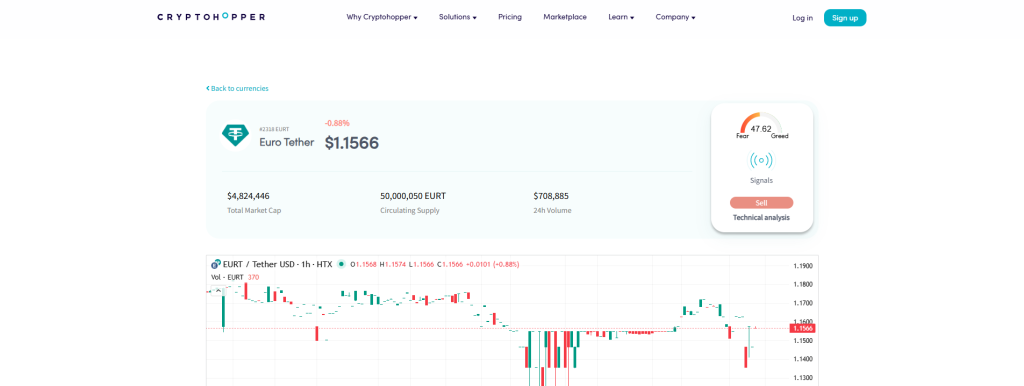Click the Vol - EURT indicator label
1024x386 pixels.
coord(227,277)
